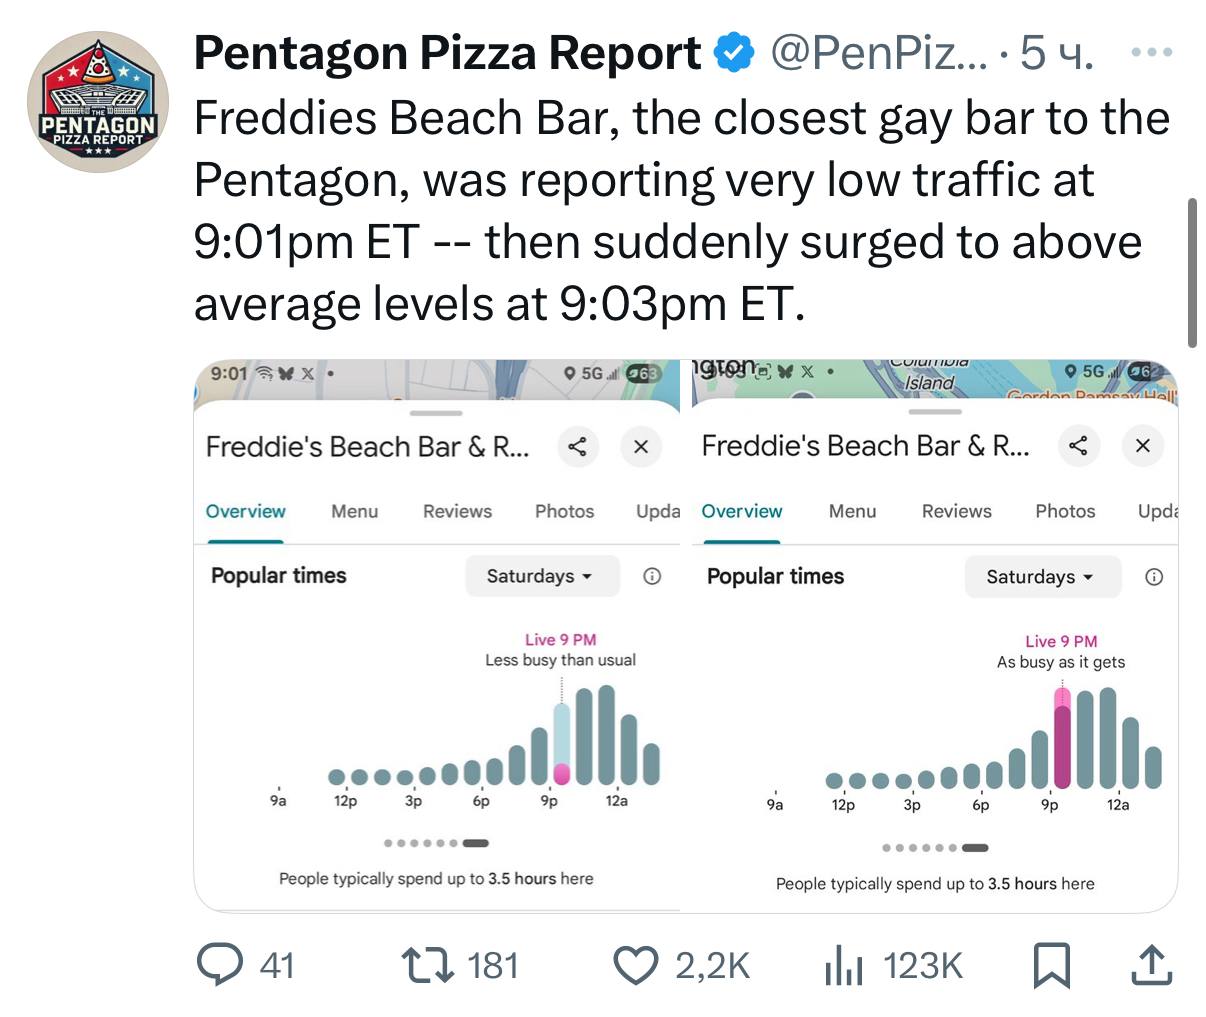
Task: Bookmark this tweet
Action: pos(1051,966)
